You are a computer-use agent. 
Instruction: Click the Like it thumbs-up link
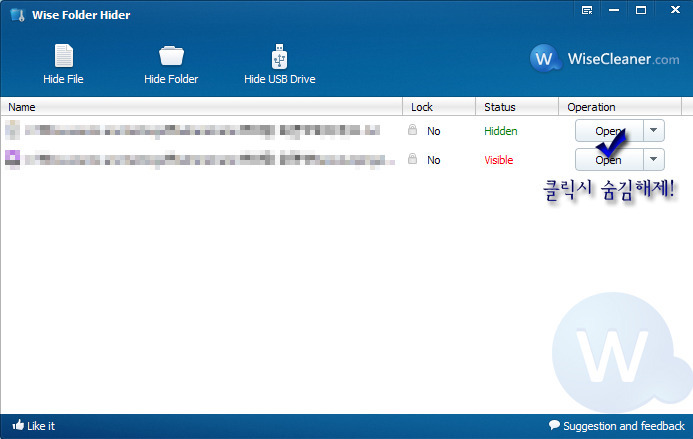pos(34,426)
